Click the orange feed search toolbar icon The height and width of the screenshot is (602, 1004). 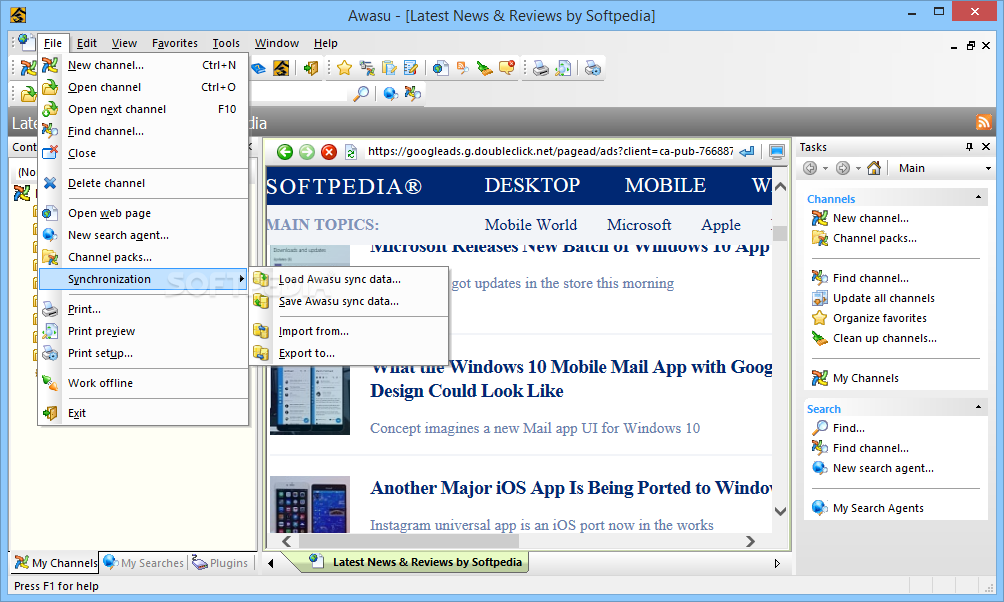[x=462, y=68]
